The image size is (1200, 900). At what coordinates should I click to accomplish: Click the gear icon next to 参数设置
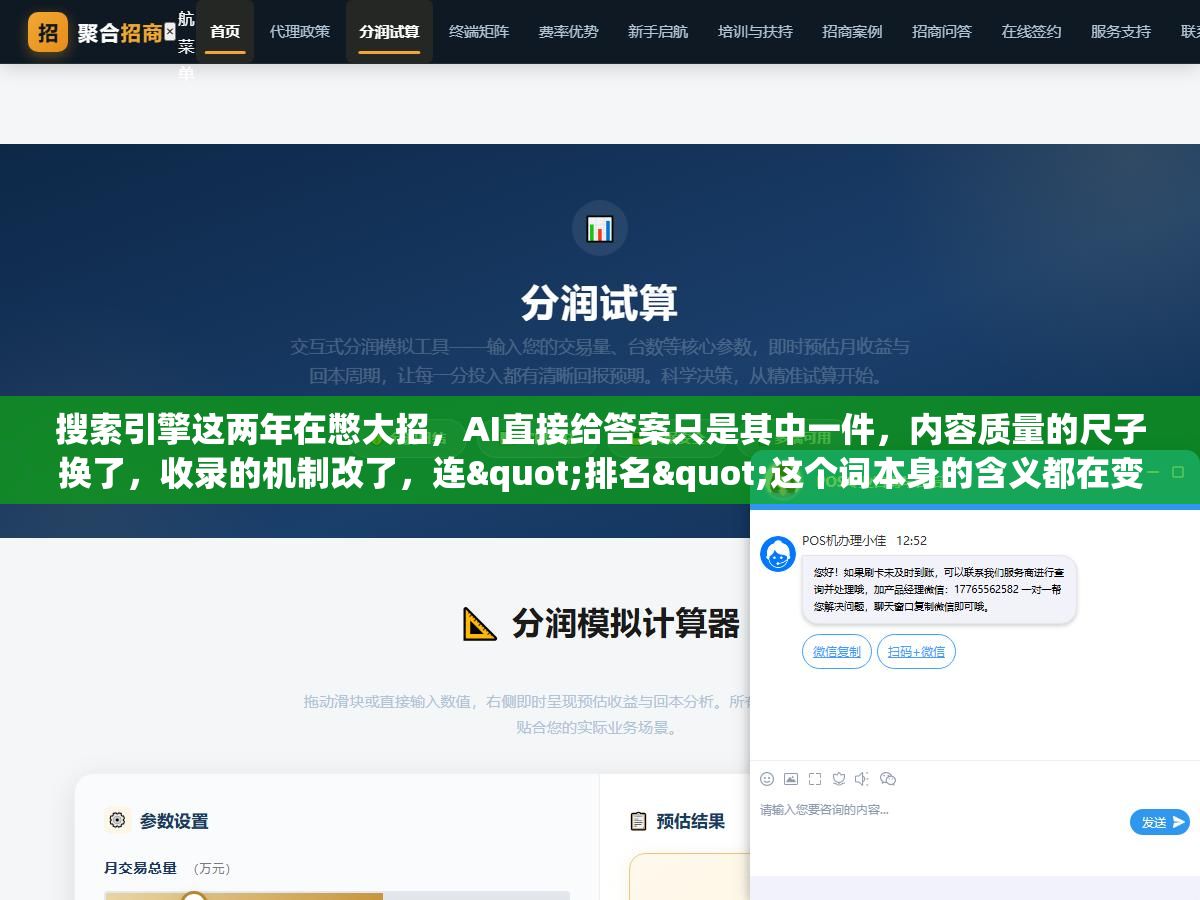tap(118, 820)
